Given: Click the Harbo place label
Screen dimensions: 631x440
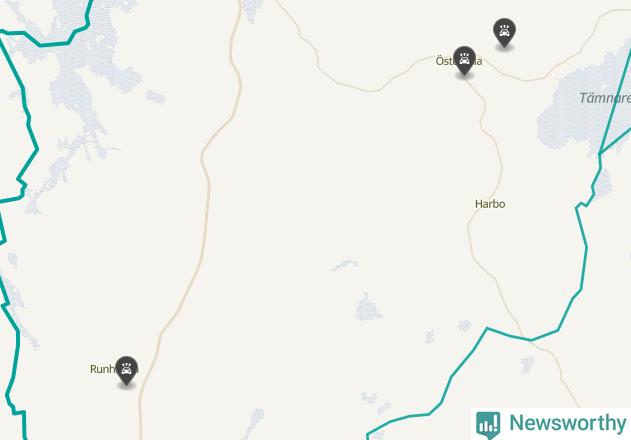Looking at the screenshot, I should (490, 204).
